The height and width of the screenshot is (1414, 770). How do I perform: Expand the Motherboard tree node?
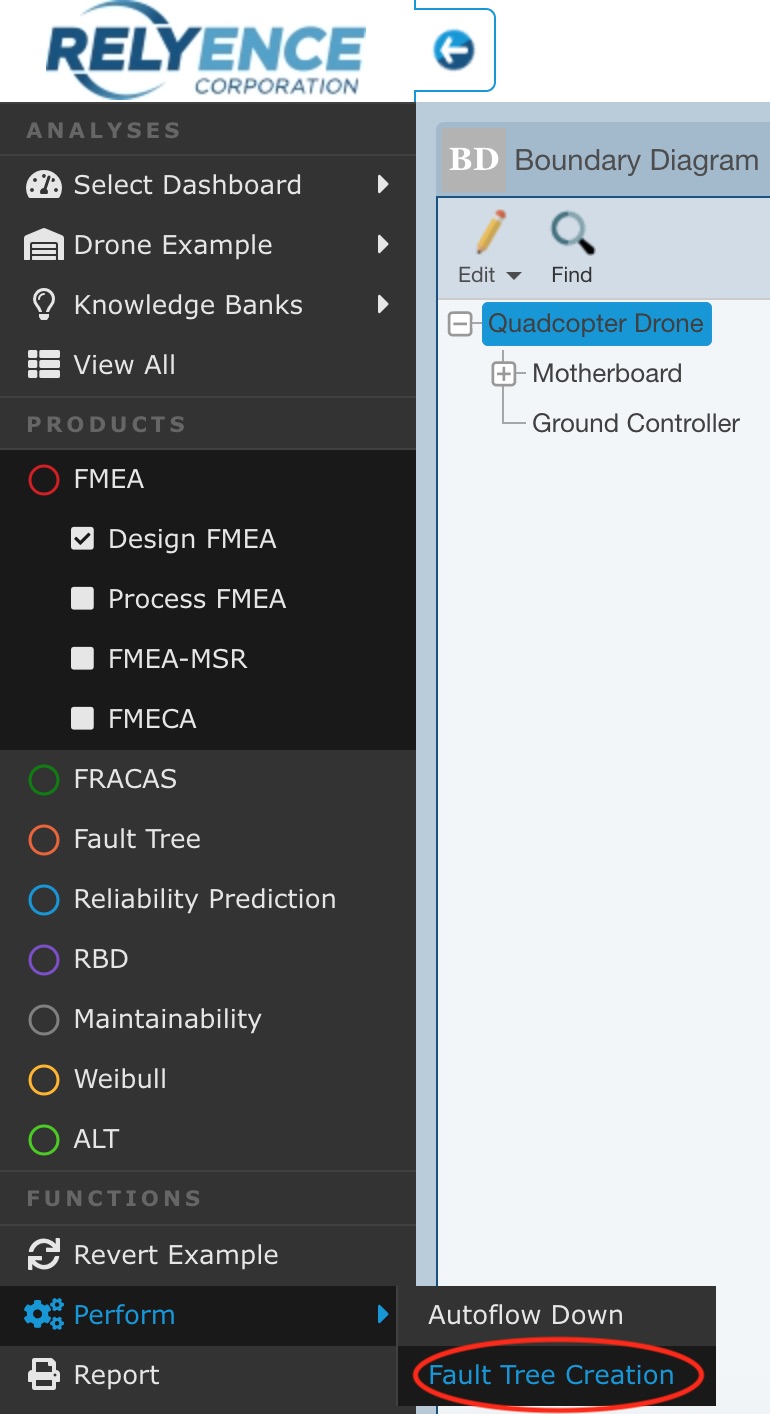(x=505, y=373)
